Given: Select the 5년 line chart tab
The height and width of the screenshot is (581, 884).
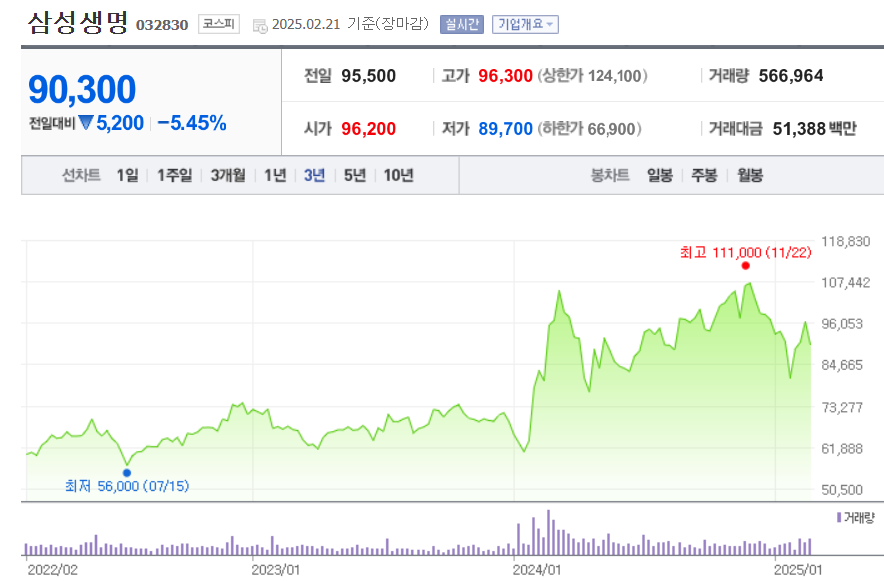Looking at the screenshot, I should point(355,175).
